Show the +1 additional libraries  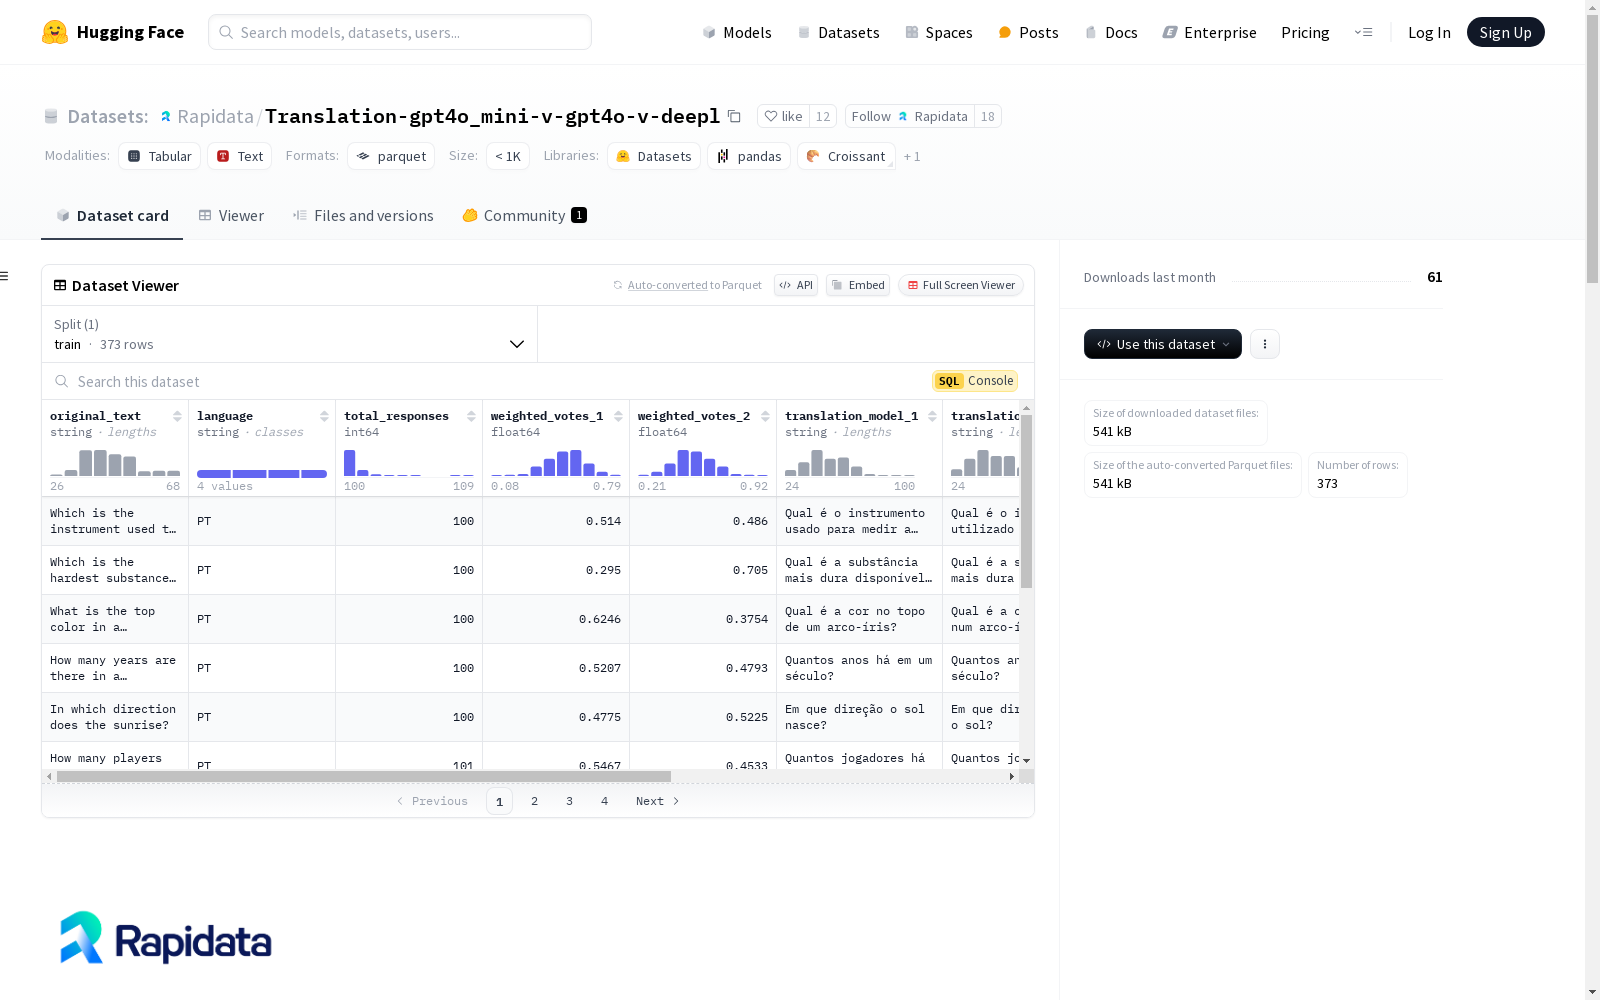point(912,157)
